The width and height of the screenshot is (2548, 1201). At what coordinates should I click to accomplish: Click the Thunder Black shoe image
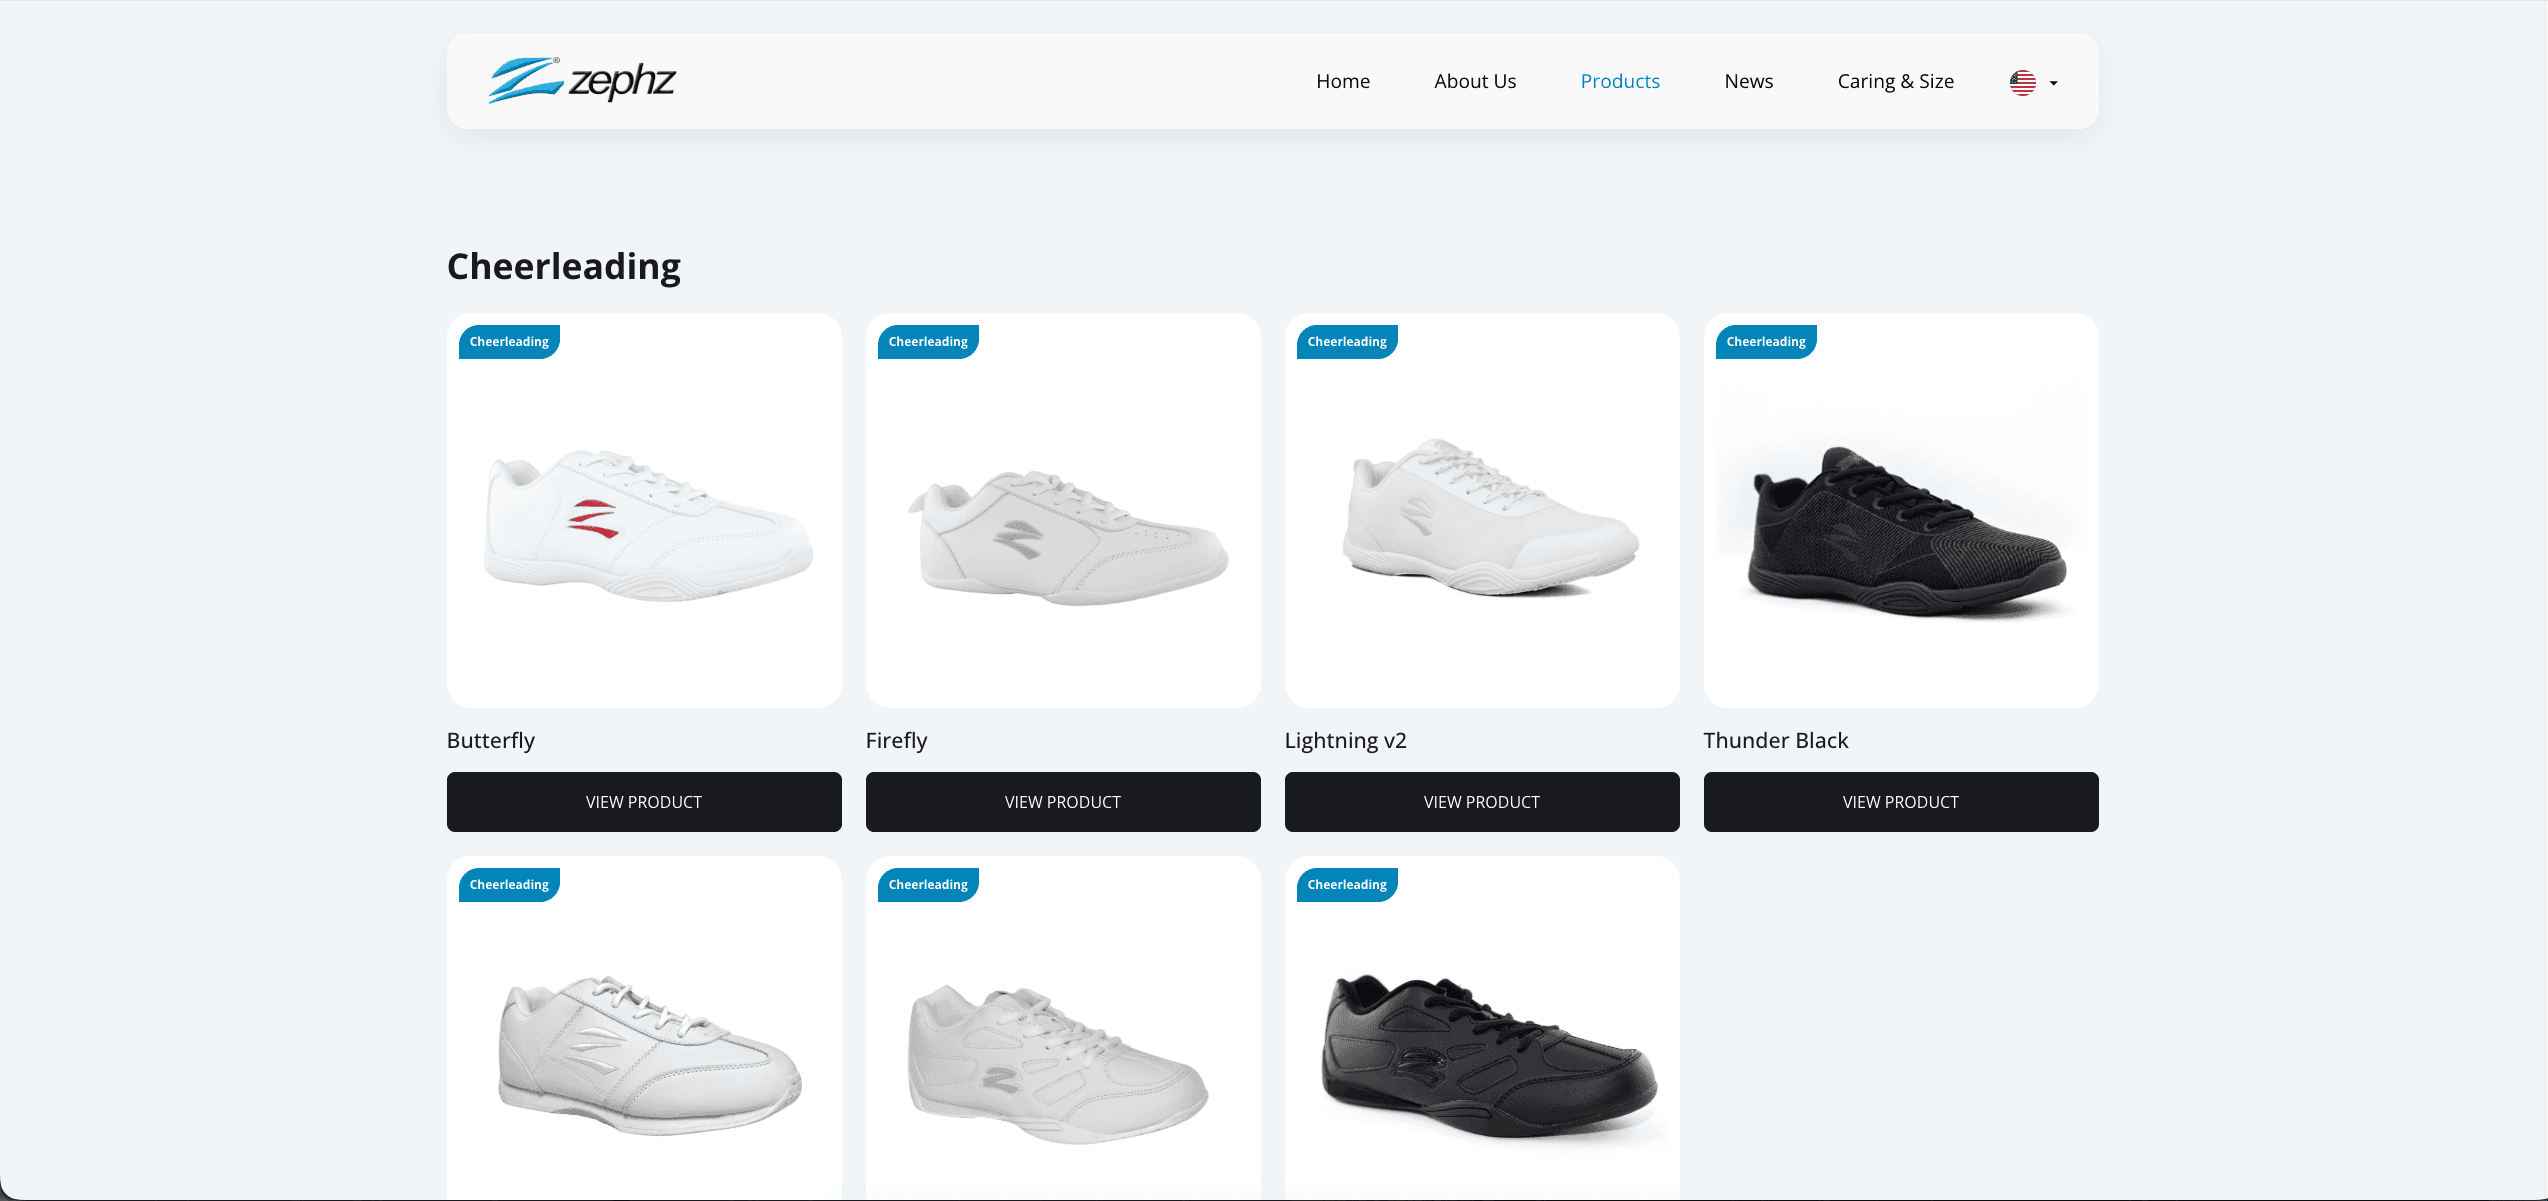tap(1903, 530)
